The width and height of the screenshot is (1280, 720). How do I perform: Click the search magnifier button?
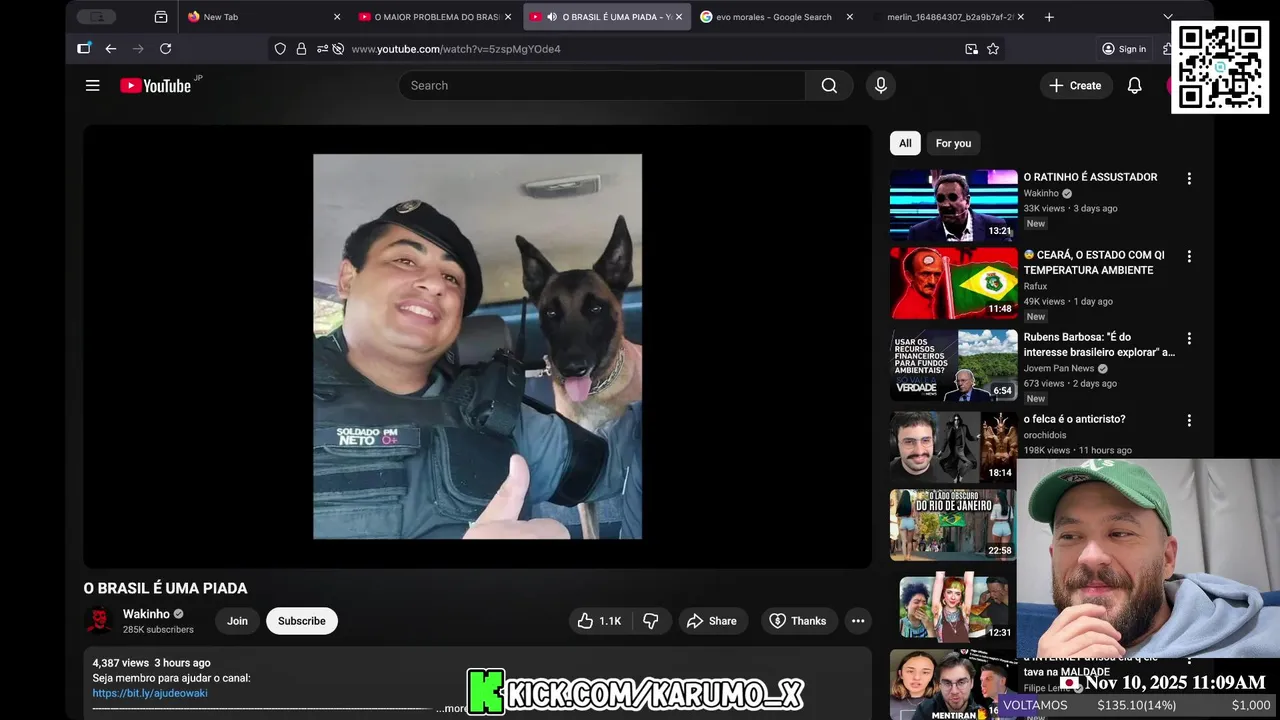click(829, 86)
